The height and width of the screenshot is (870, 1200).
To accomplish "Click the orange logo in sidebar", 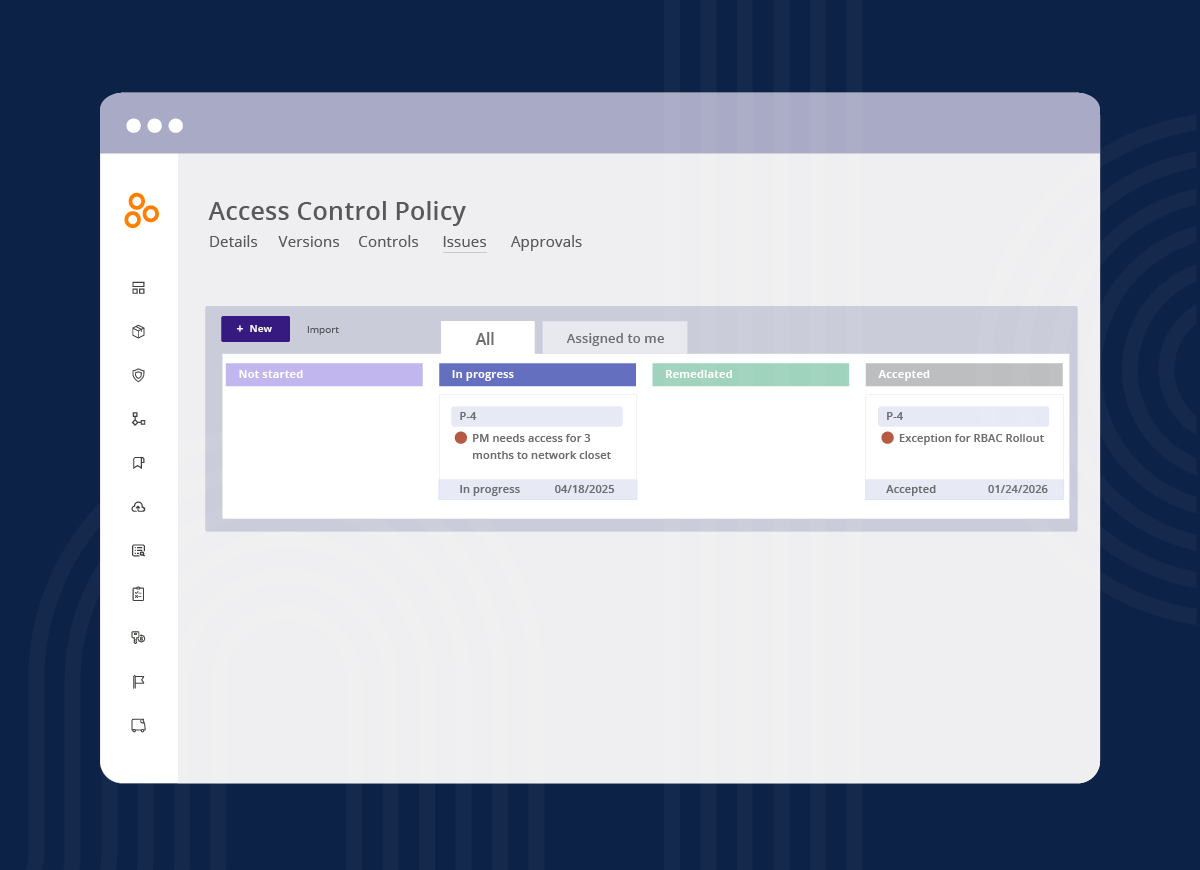I will point(141,210).
